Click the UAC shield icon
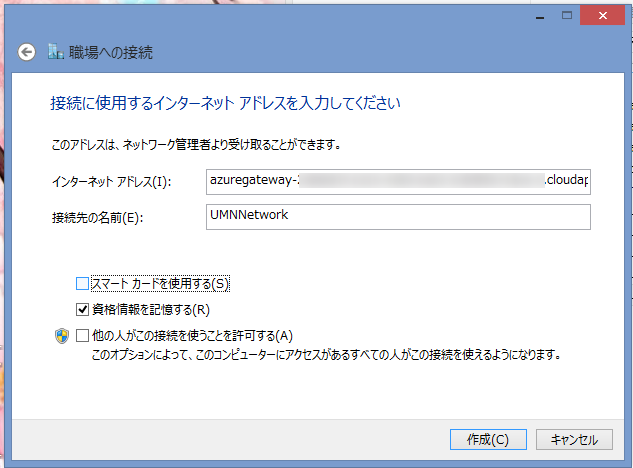This screenshot has width=633, height=468. pos(62,336)
